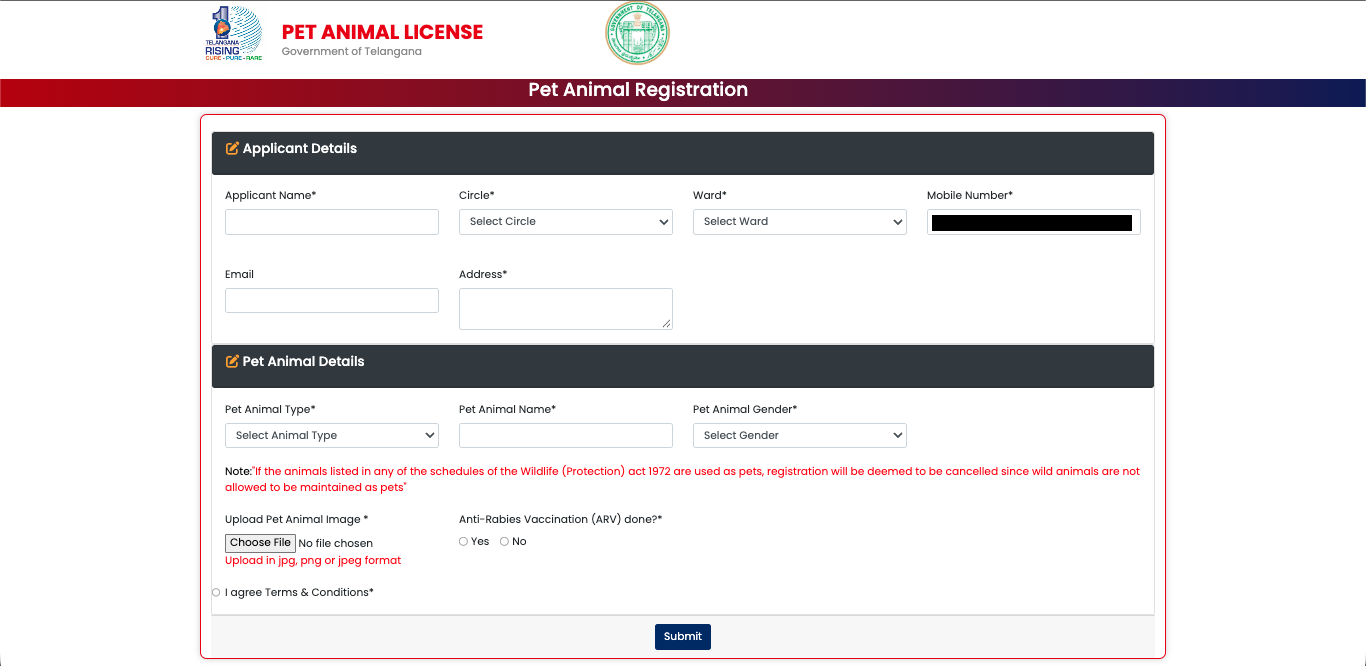Click the edit icon beside Applicant Details
1366x666 pixels.
pos(232,148)
